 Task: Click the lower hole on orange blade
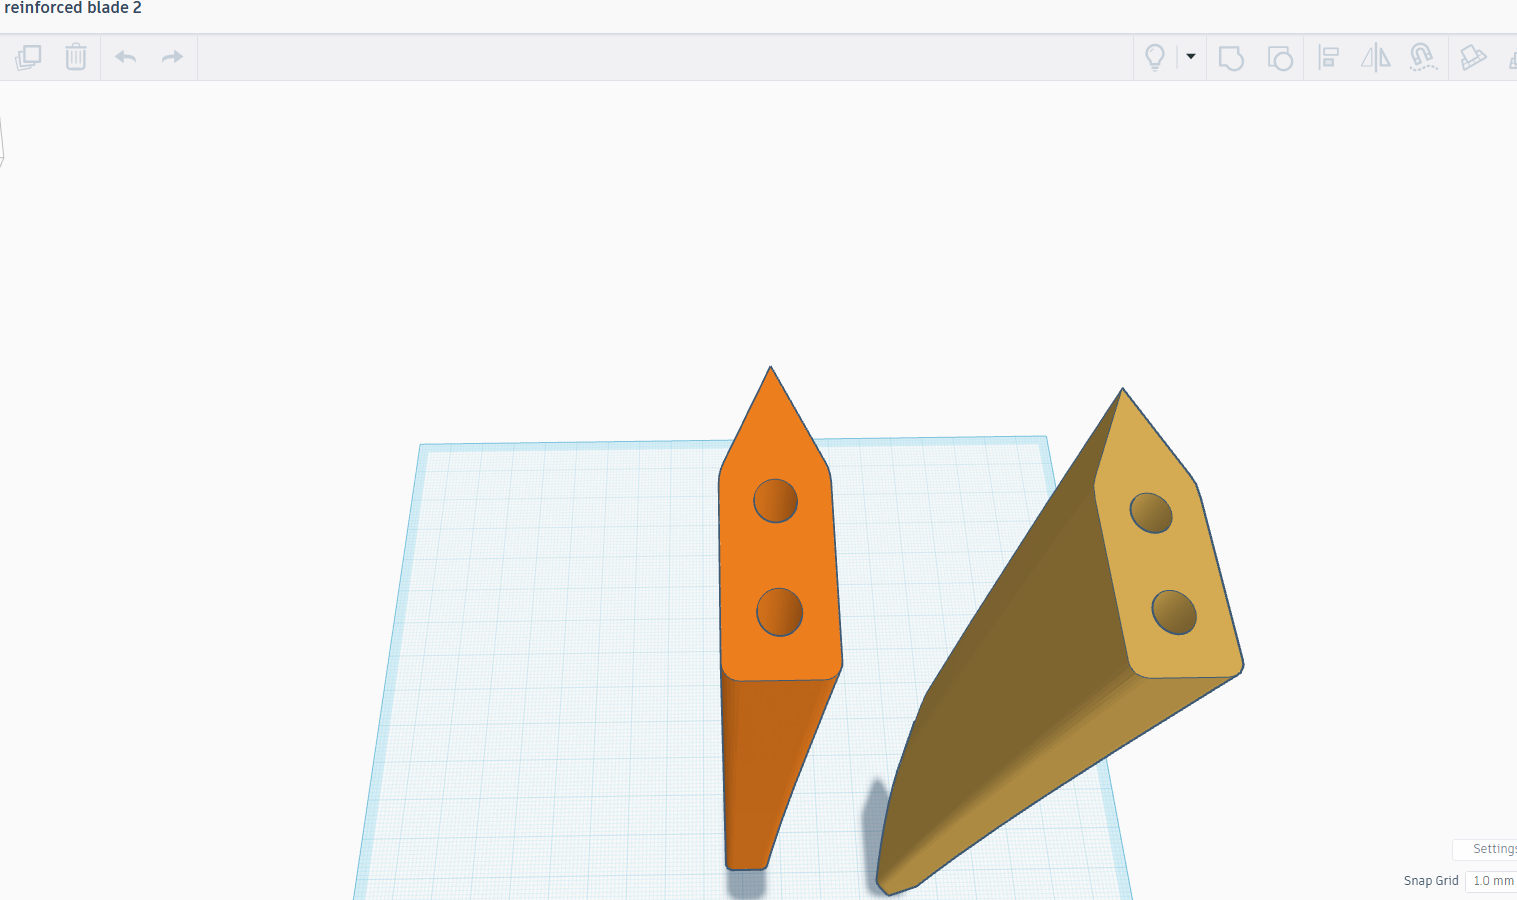pos(780,612)
